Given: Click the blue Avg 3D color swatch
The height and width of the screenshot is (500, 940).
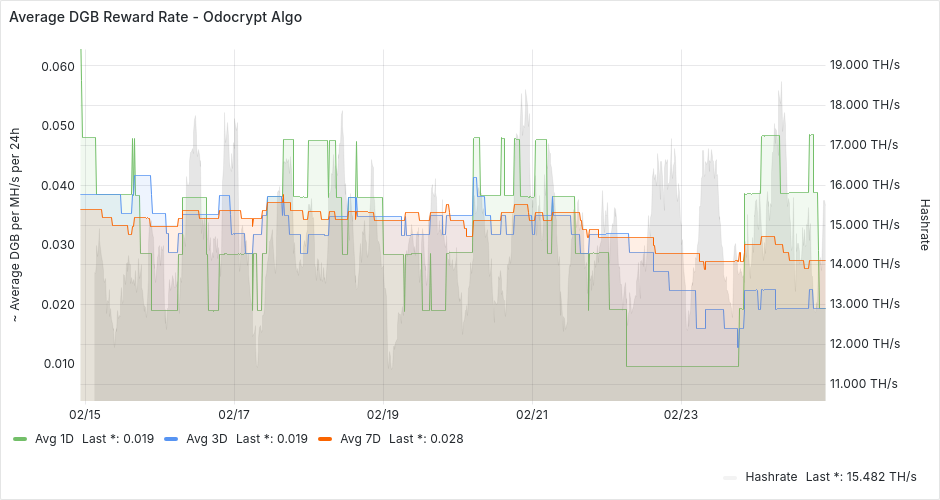Looking at the screenshot, I should 170,439.
